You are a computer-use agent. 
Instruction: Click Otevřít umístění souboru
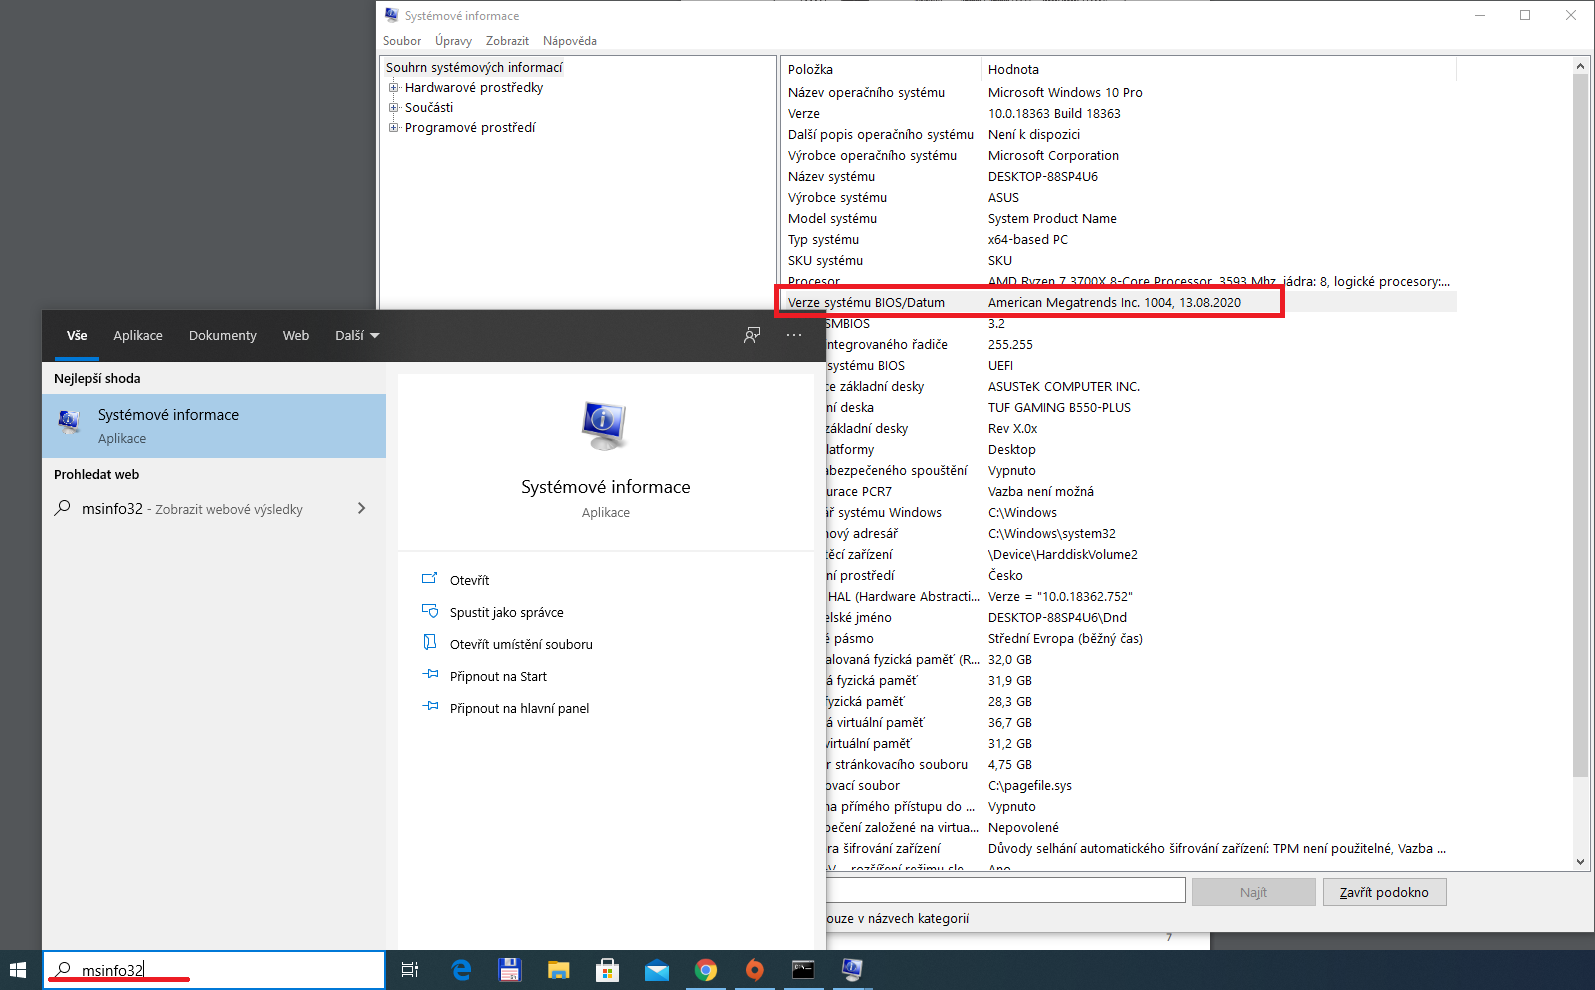[521, 644]
